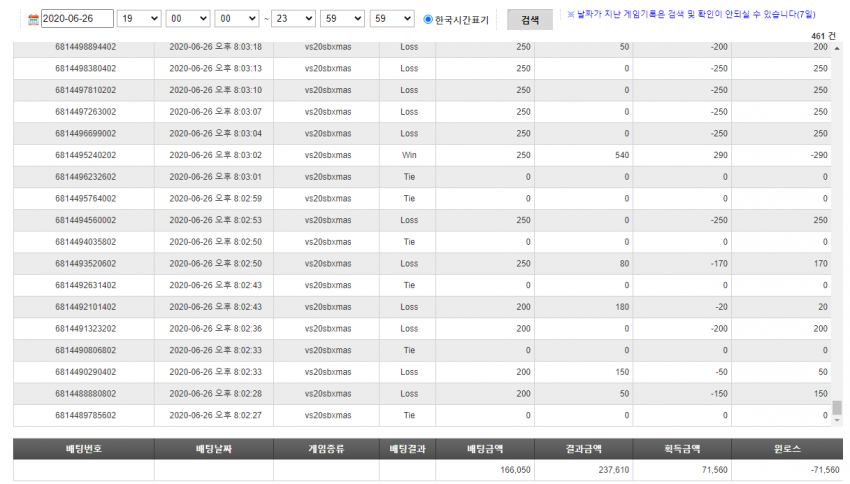This screenshot has height=484, width=850.
Task: Click the 윈로스 column header
Action: (787, 449)
